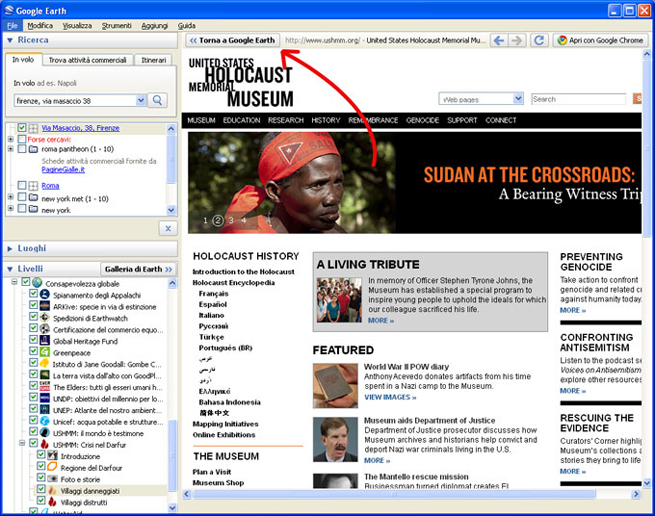Screen dimensions: 655x516
Task: Go back with the browser back arrow
Action: [499, 41]
